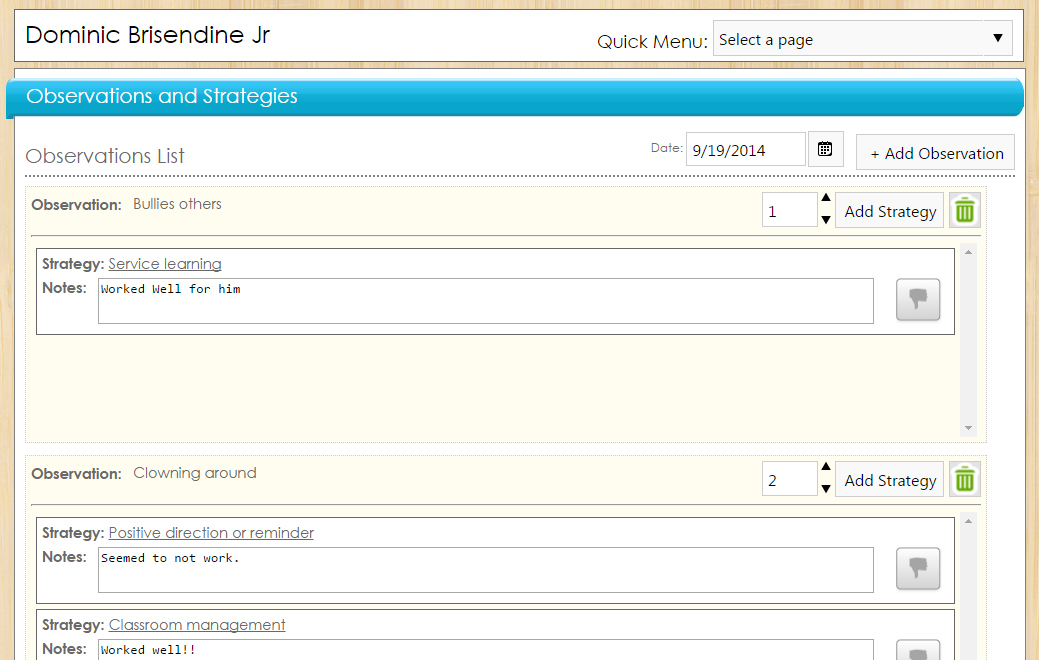Delete the Clowning around observation

tap(964, 480)
